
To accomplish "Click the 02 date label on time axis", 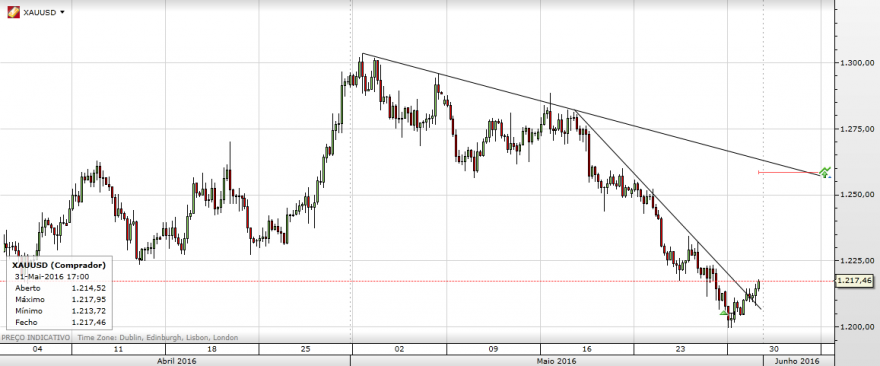I will coord(400,349).
